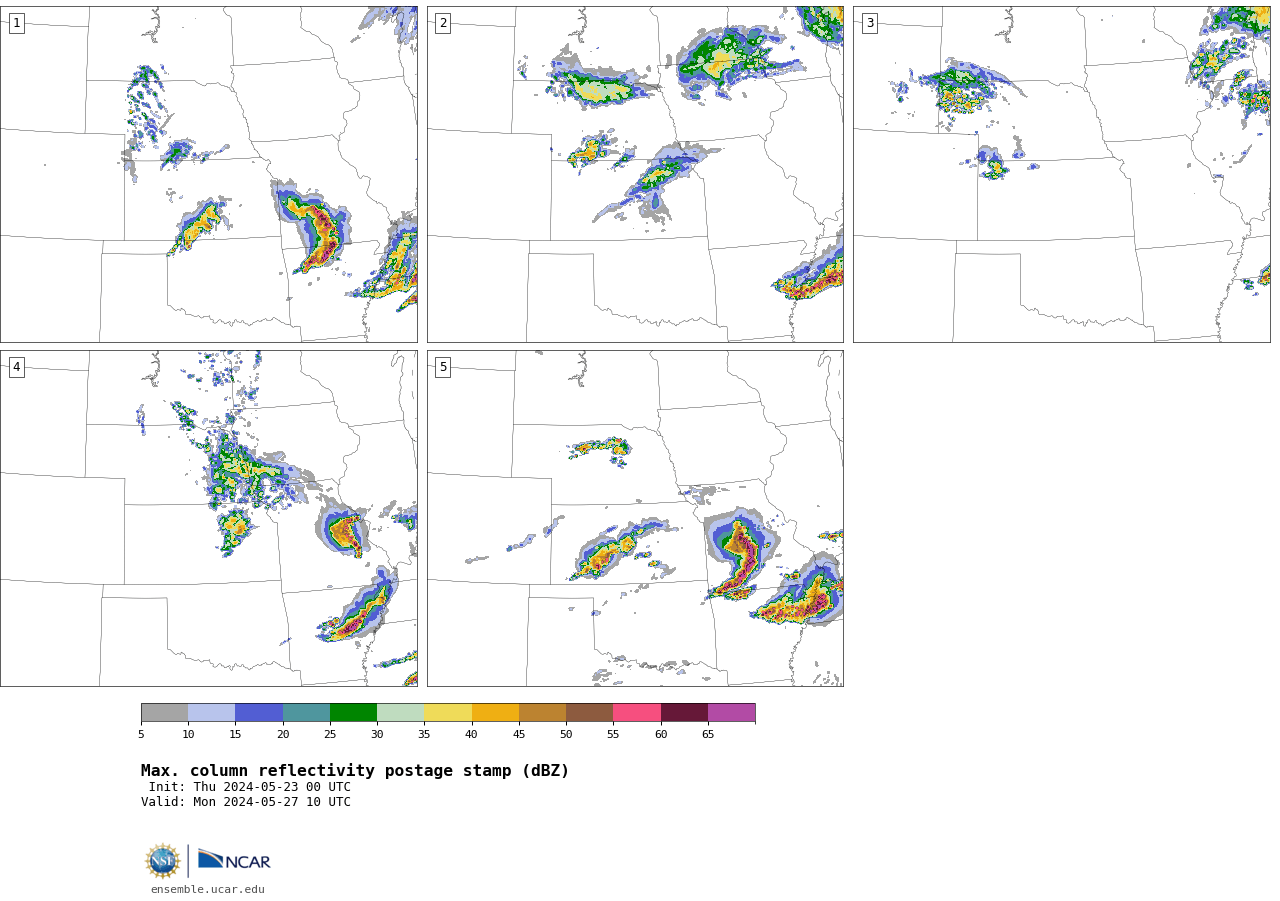Open ensemble member 2 reflectivity map
The width and height of the screenshot is (1280, 901).
[635, 174]
